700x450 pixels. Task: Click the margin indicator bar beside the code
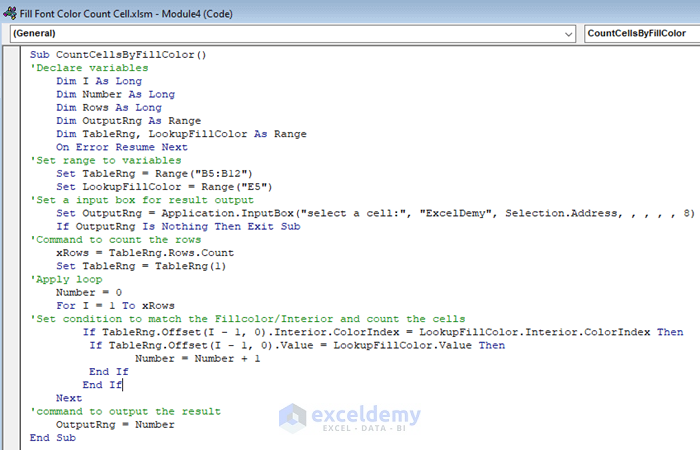pyautogui.click(x=11, y=248)
